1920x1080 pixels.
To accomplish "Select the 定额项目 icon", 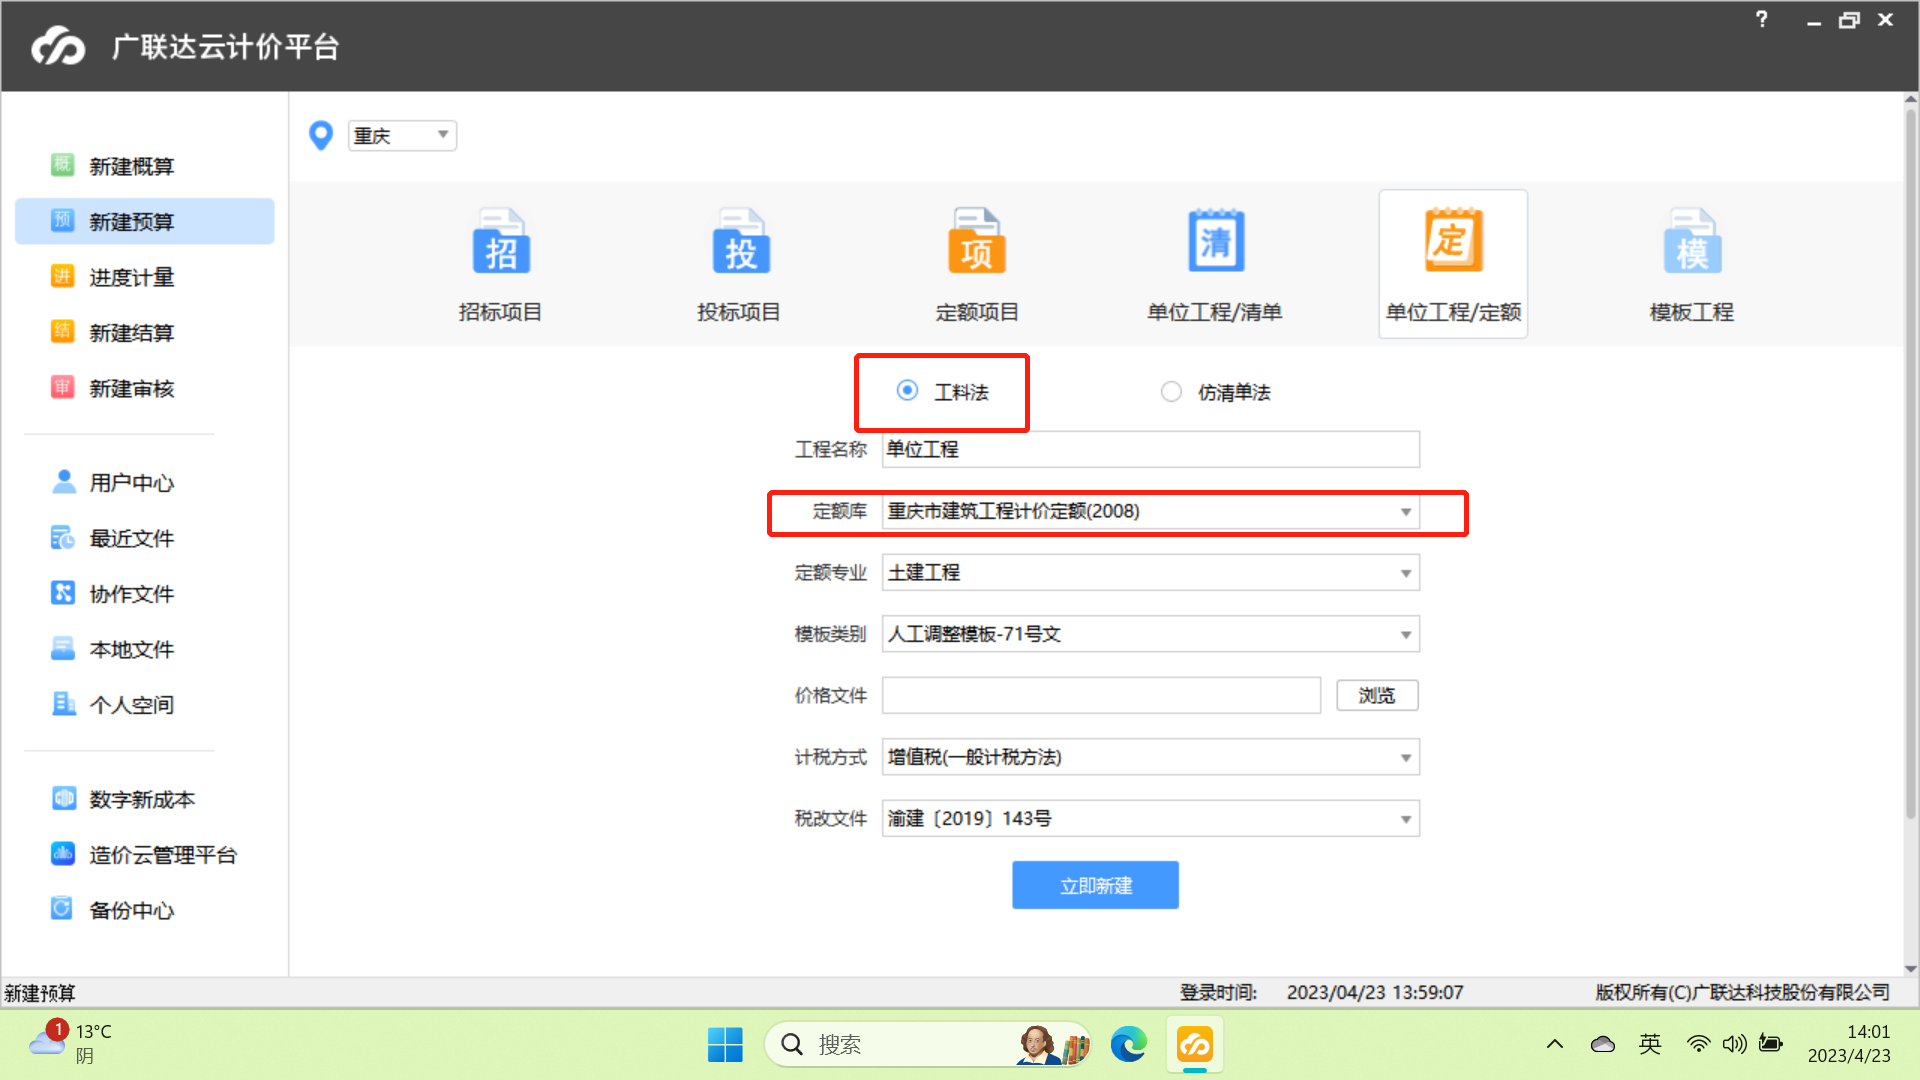I will point(977,242).
